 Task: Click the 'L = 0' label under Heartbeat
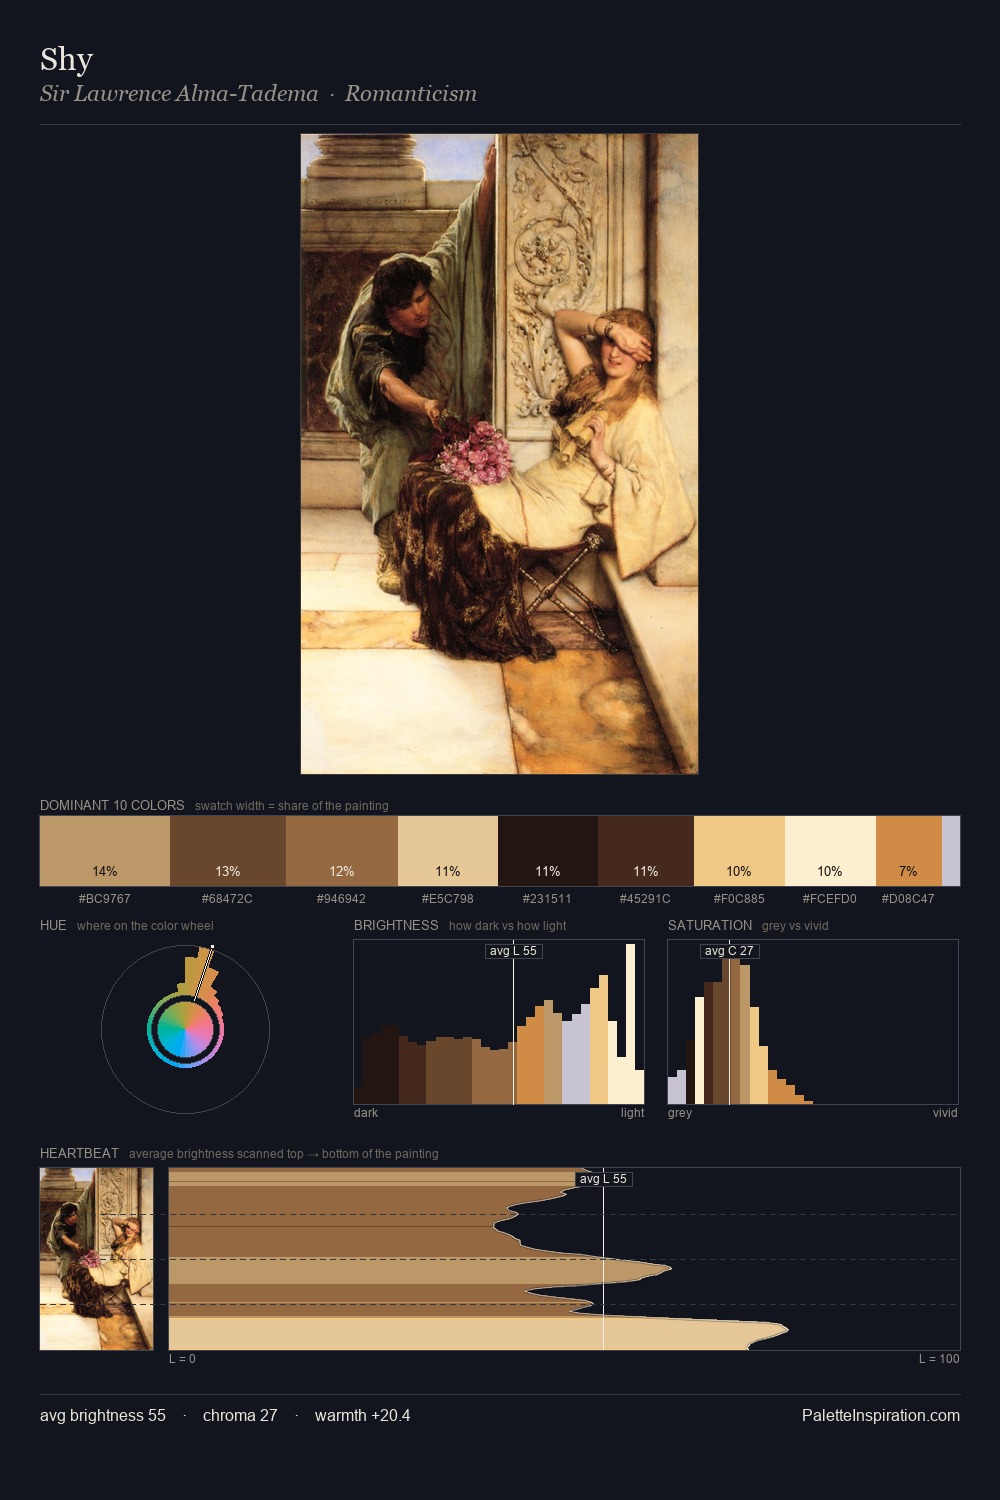pyautogui.click(x=182, y=1358)
